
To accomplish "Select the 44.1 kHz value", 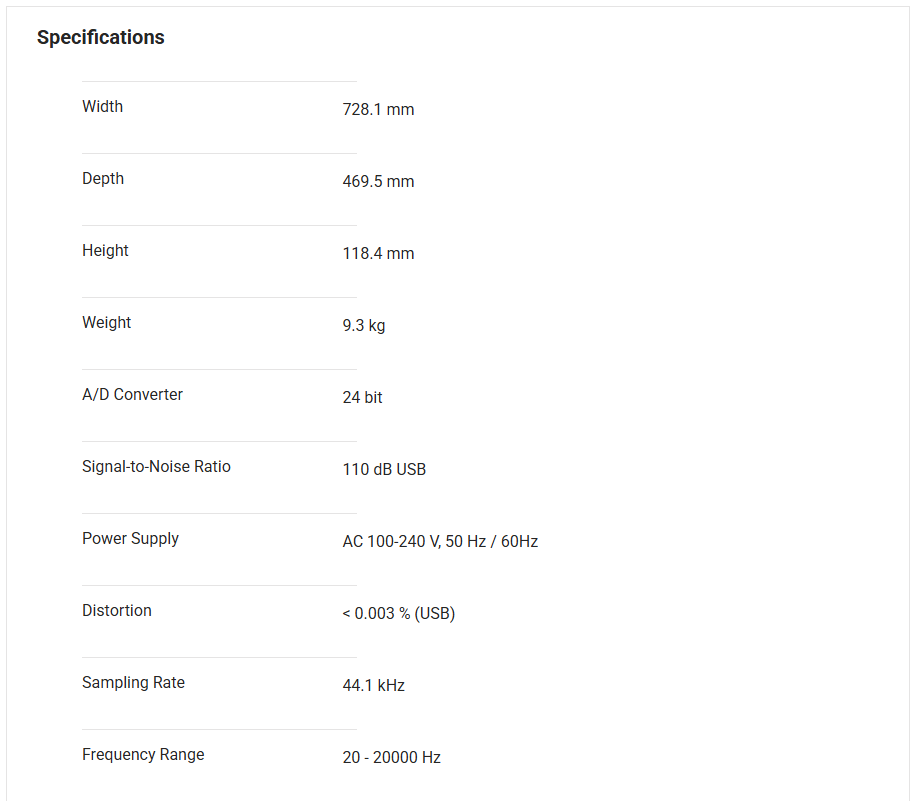I will 374,686.
